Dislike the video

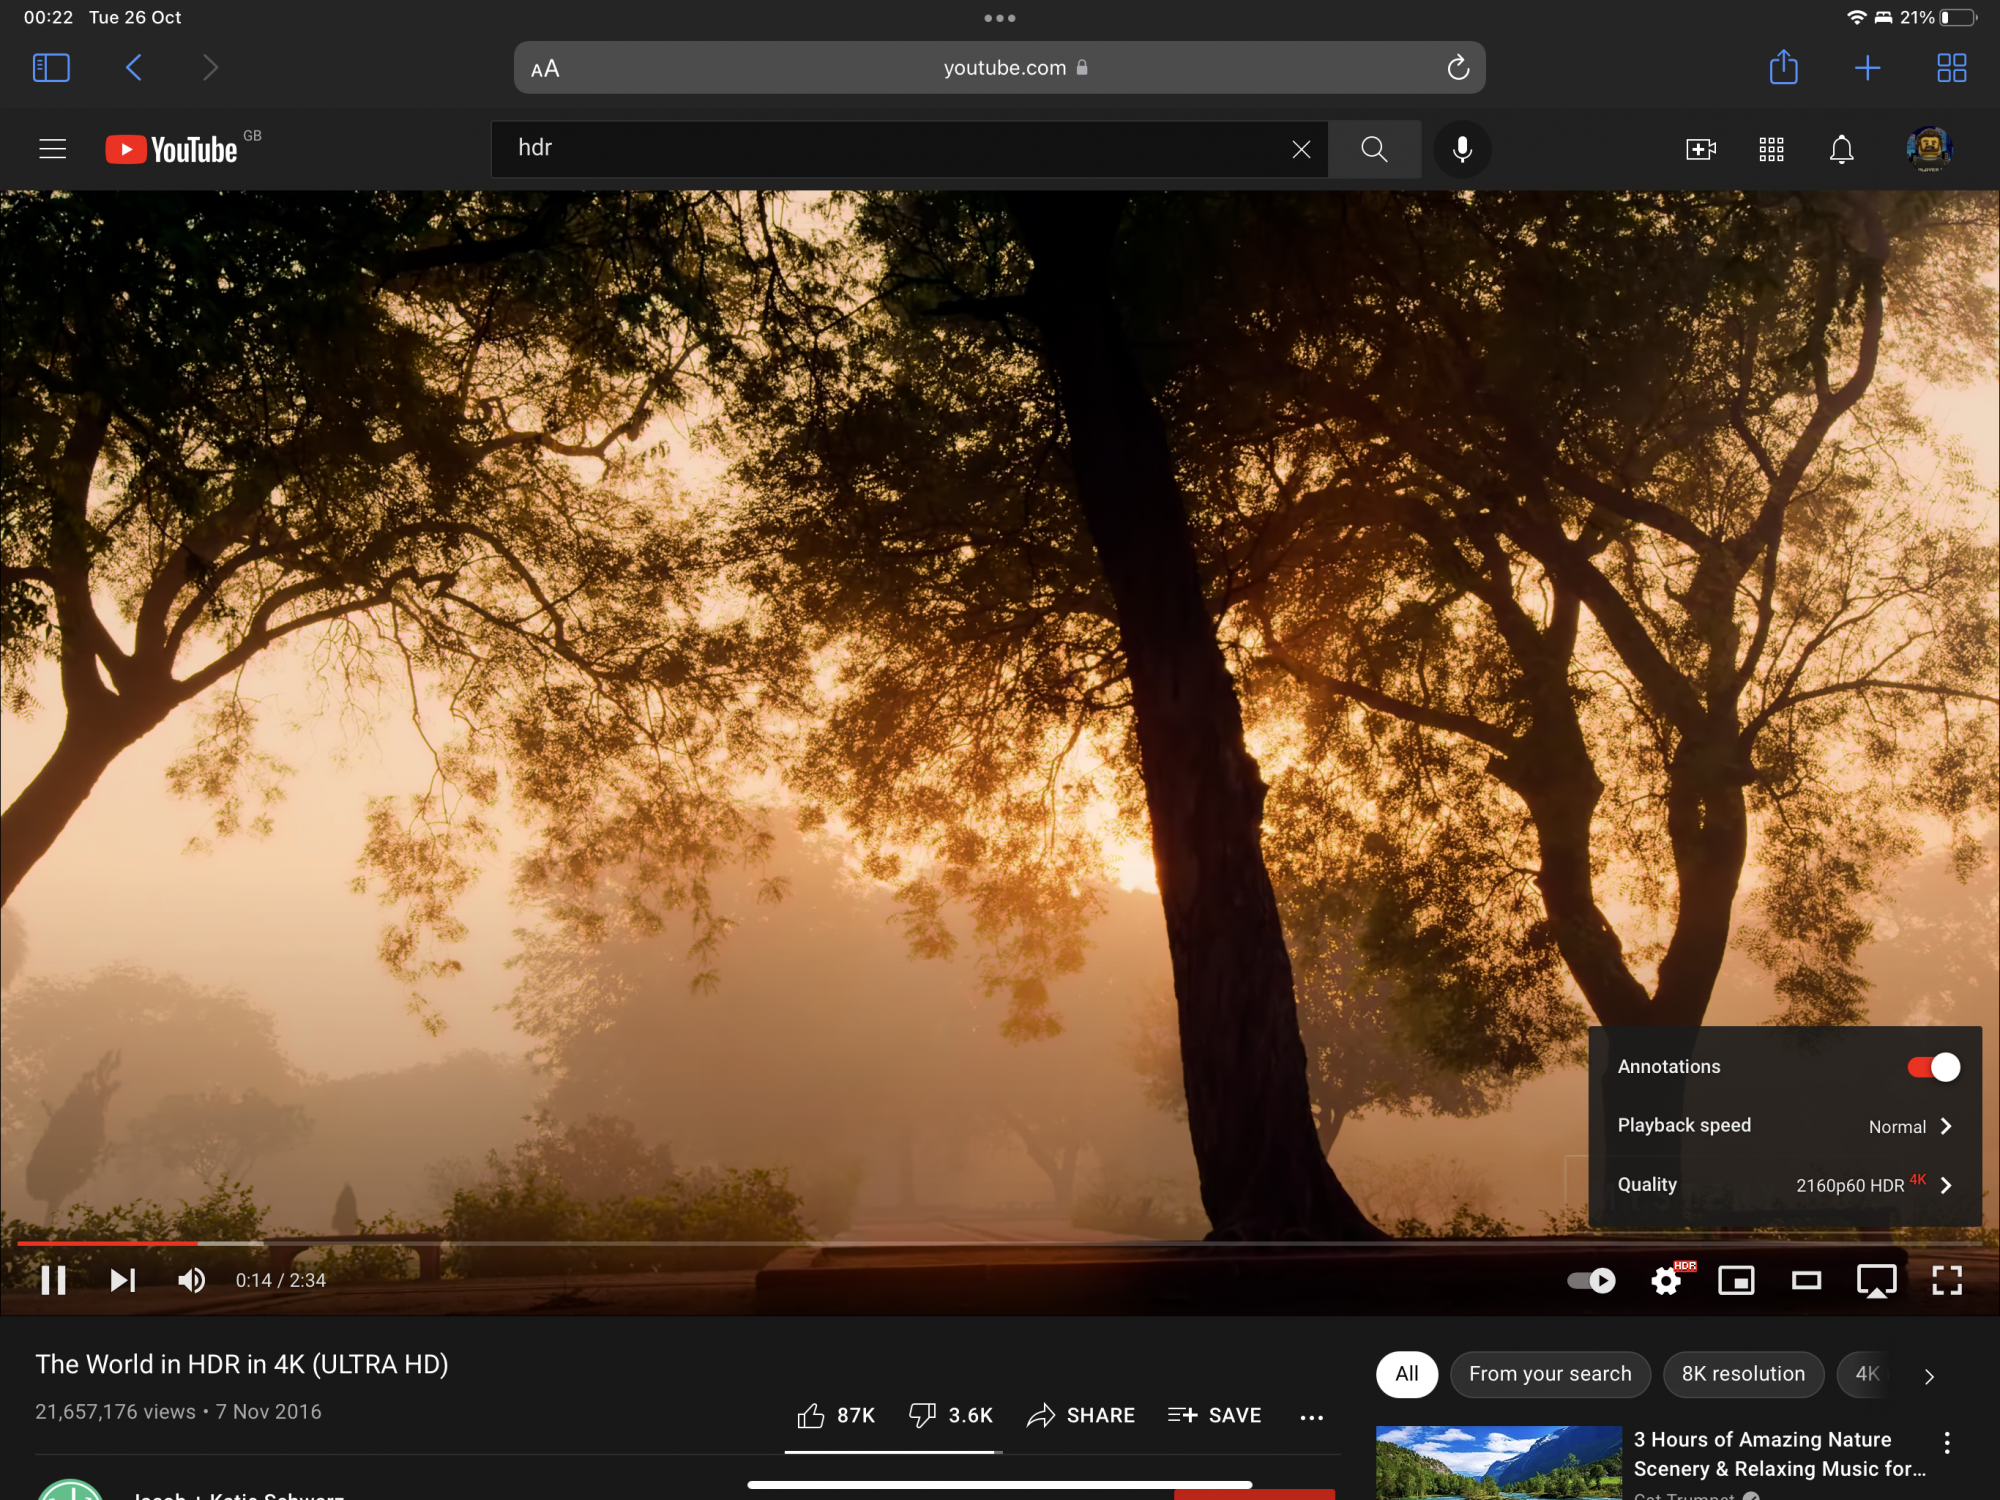tap(950, 1416)
